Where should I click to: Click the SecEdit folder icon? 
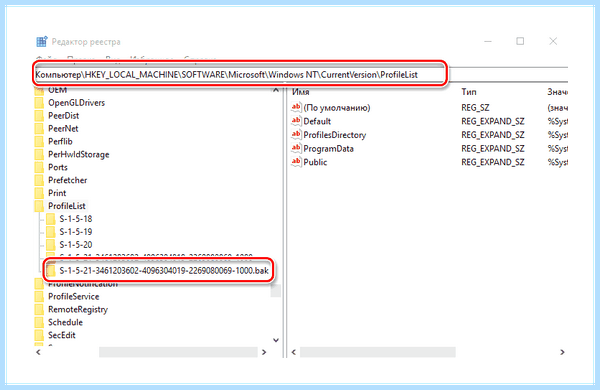click(39, 335)
